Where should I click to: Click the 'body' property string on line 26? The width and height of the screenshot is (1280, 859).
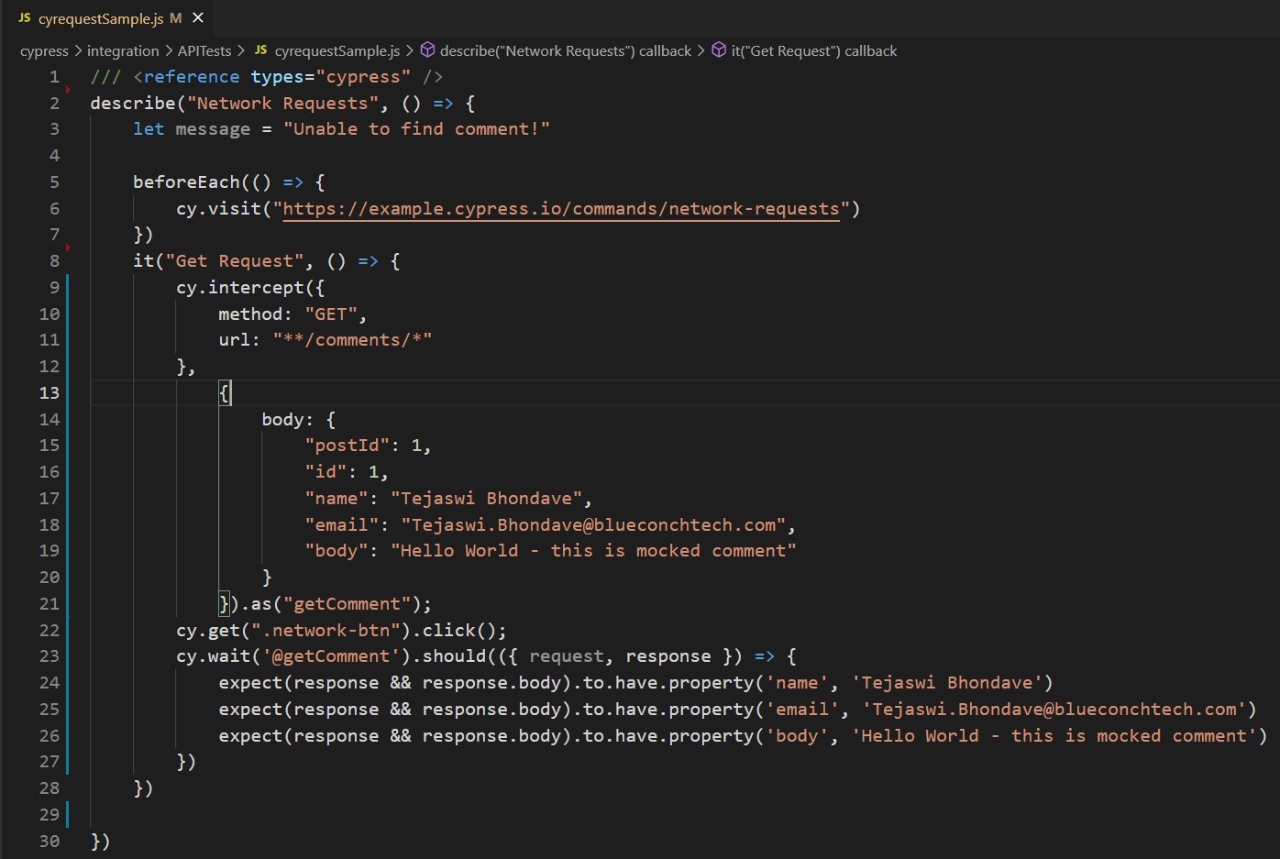(797, 736)
